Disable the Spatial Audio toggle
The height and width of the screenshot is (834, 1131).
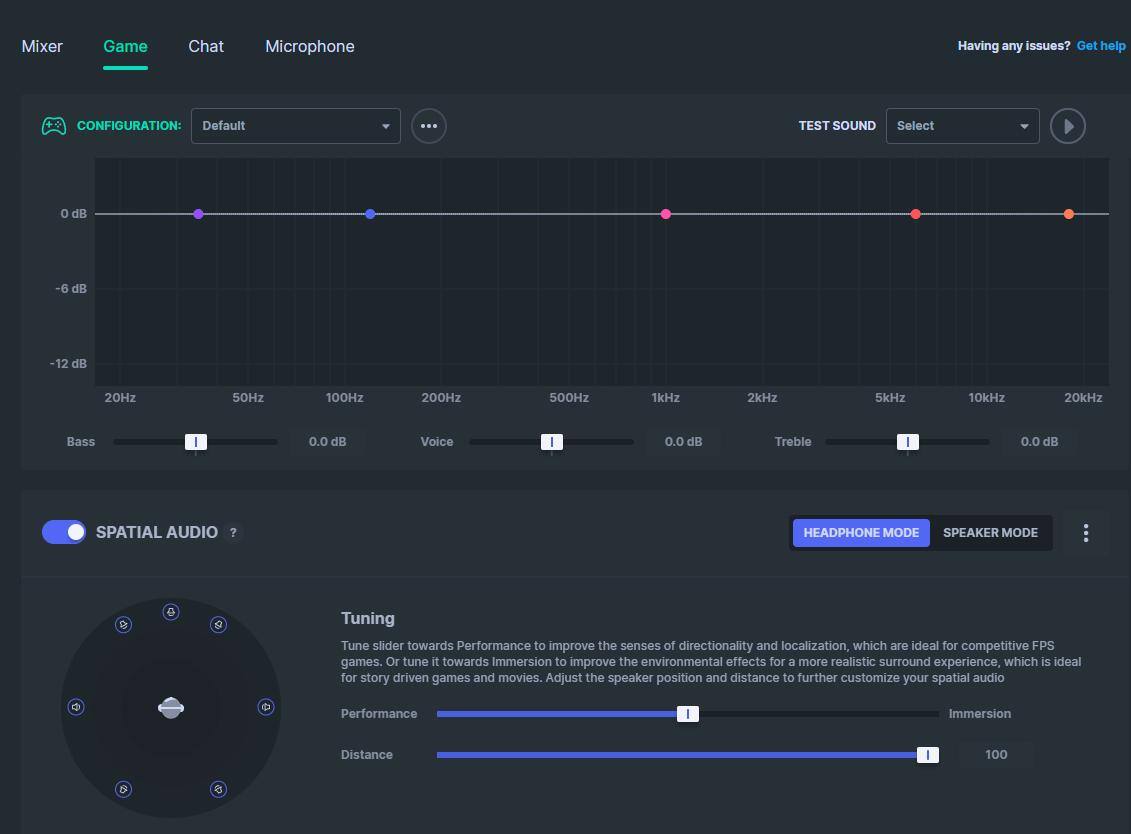[64, 532]
